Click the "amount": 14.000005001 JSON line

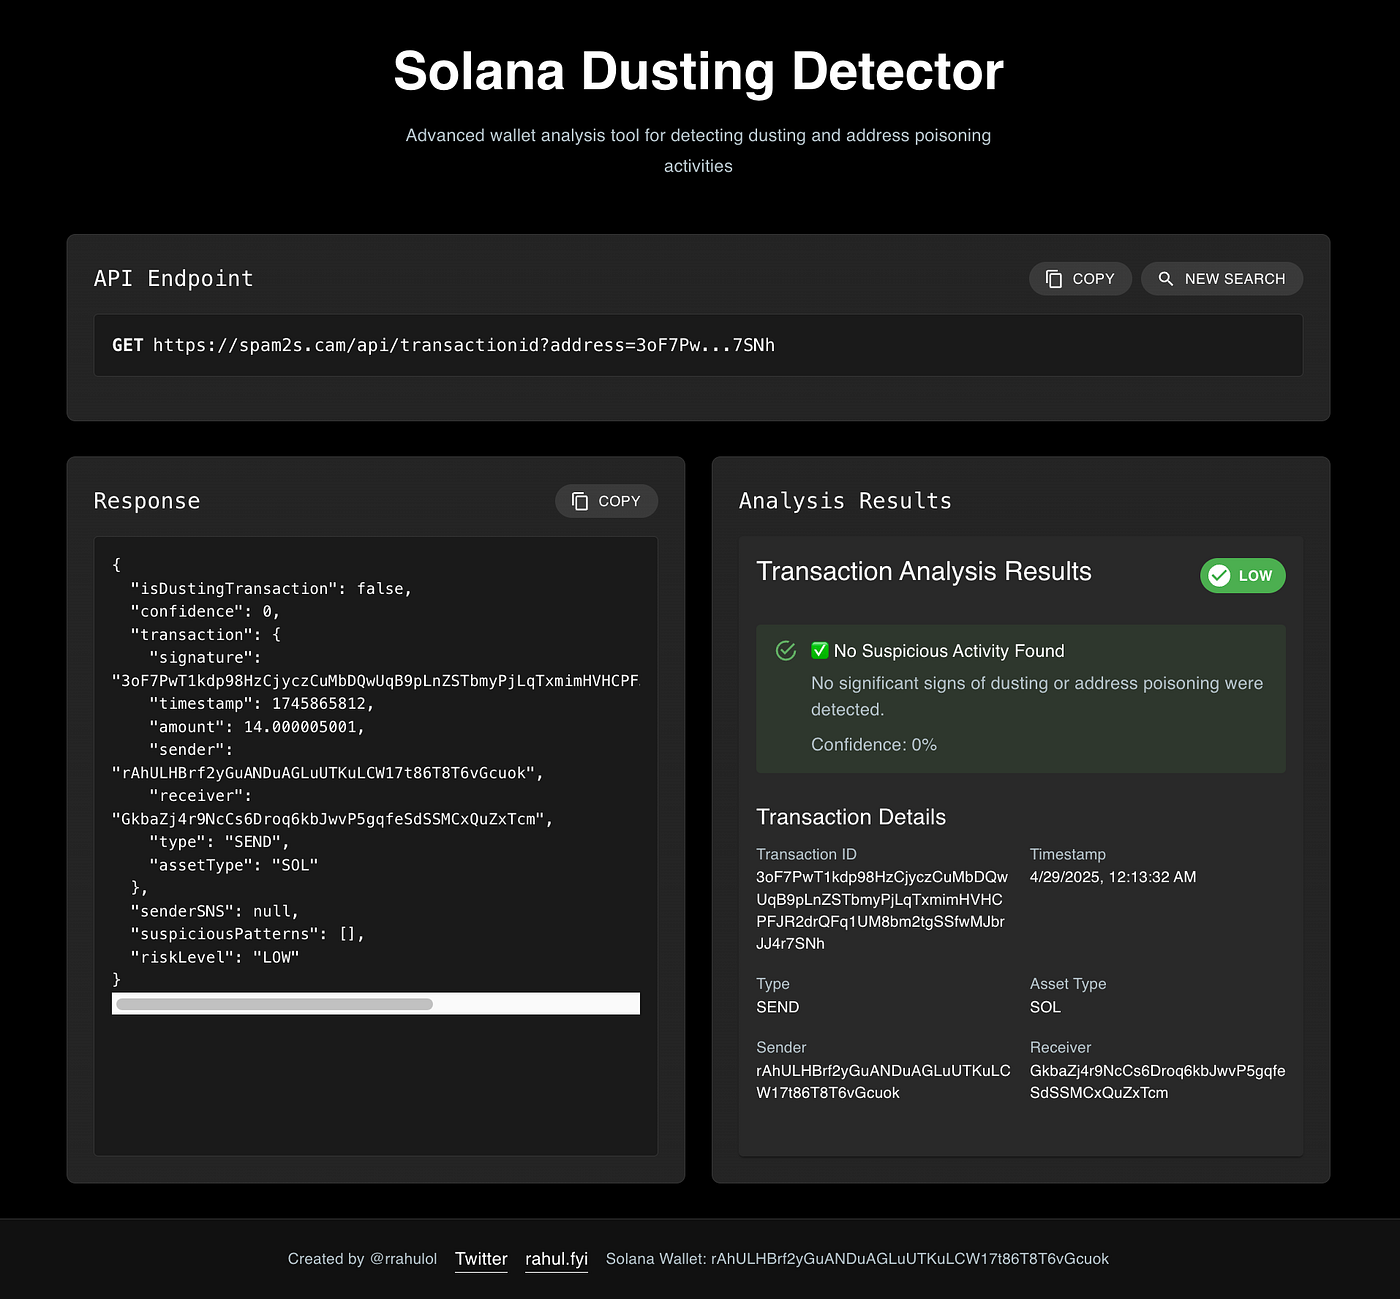coord(257,727)
